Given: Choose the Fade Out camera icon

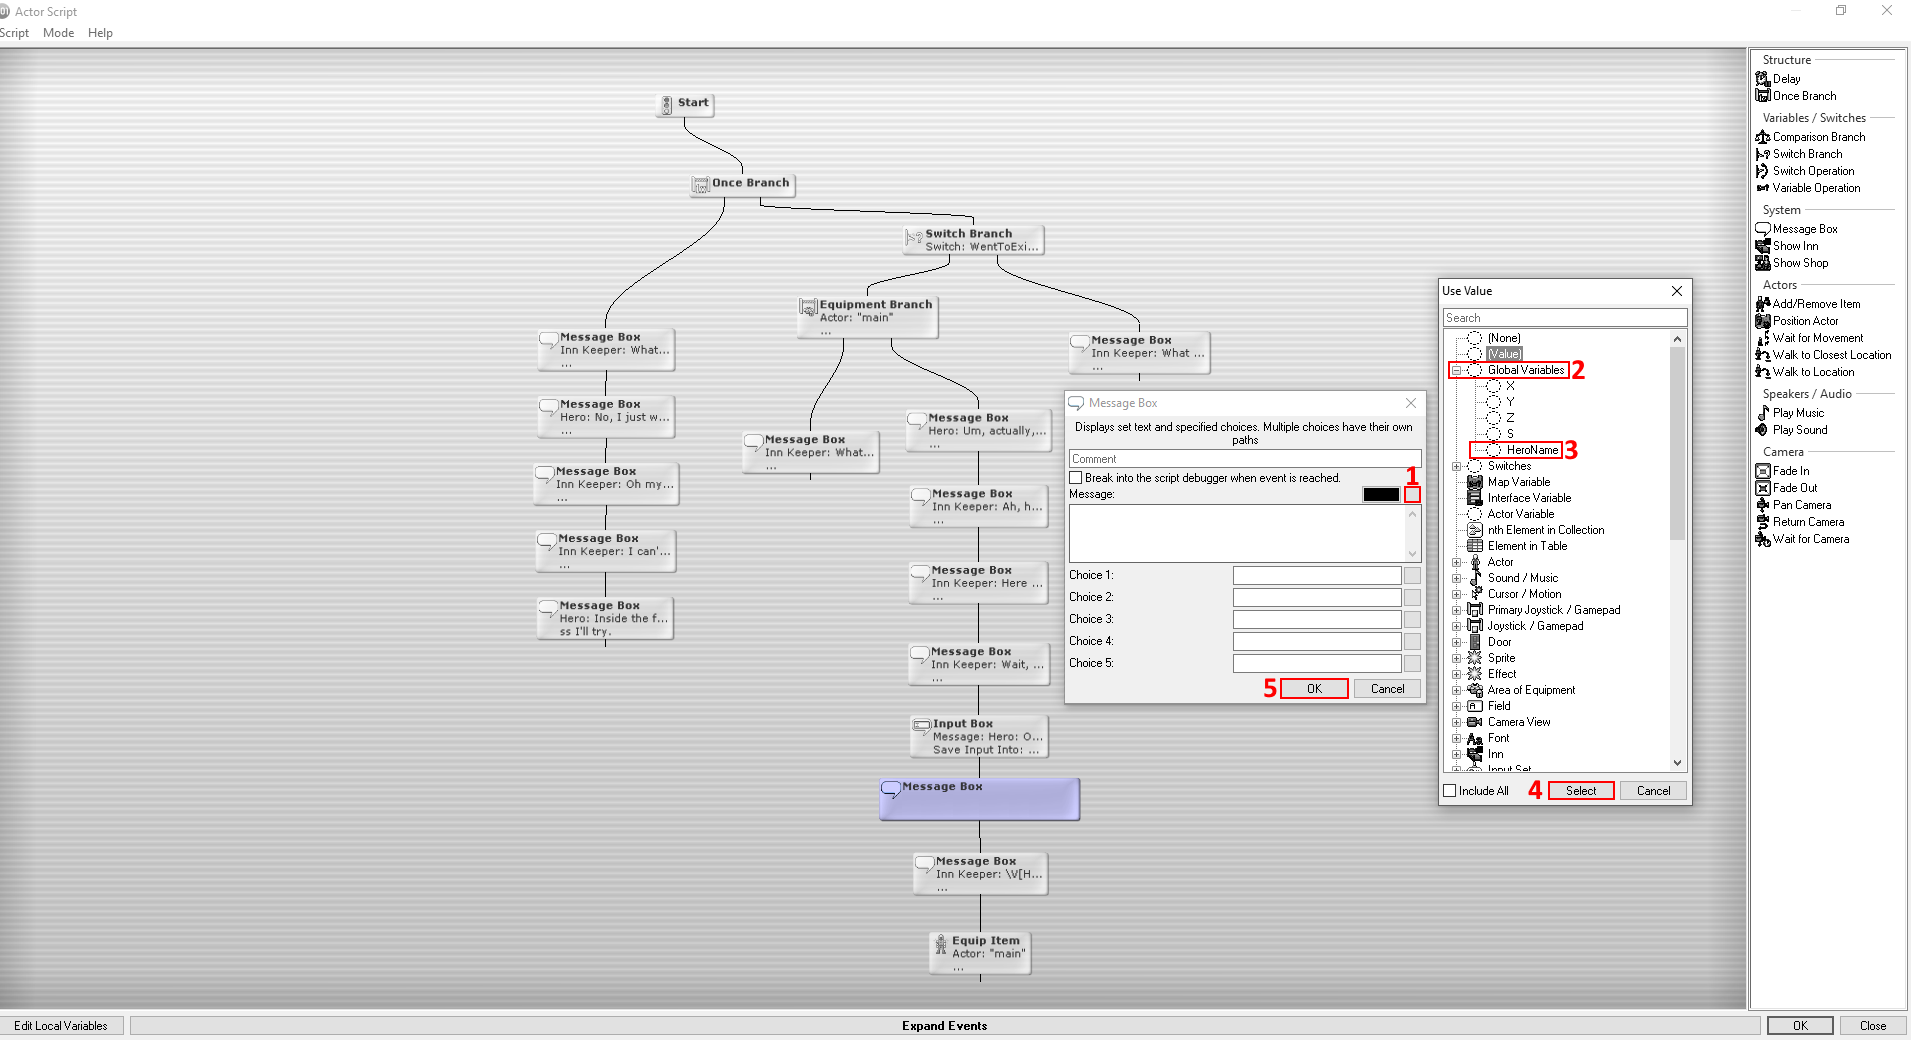Looking at the screenshot, I should 1763,488.
